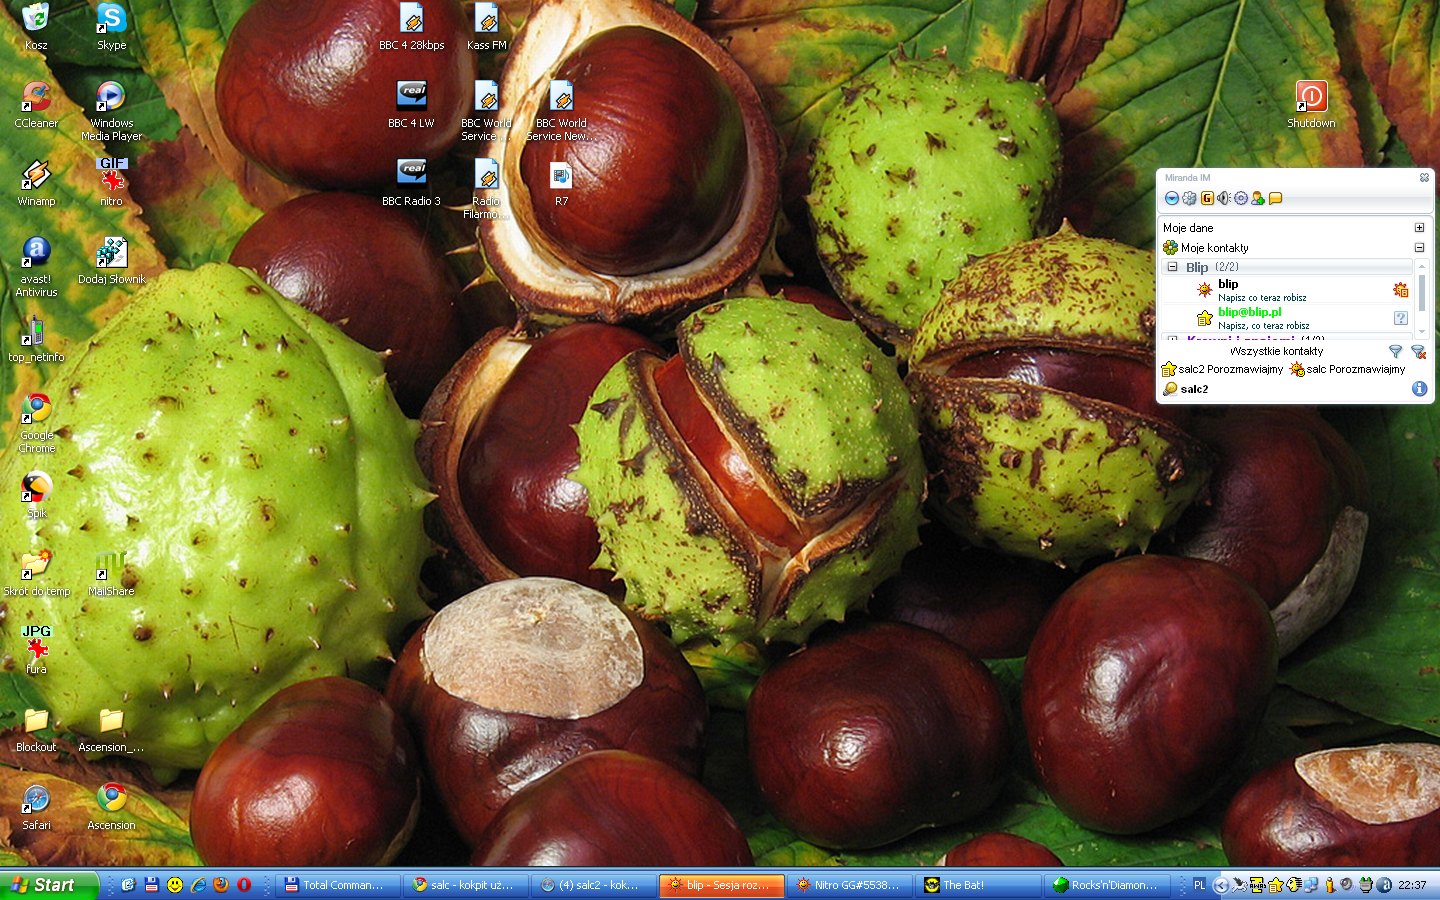Click the blue info icon beside salc2
The width and height of the screenshot is (1440, 900).
[x=1419, y=389]
